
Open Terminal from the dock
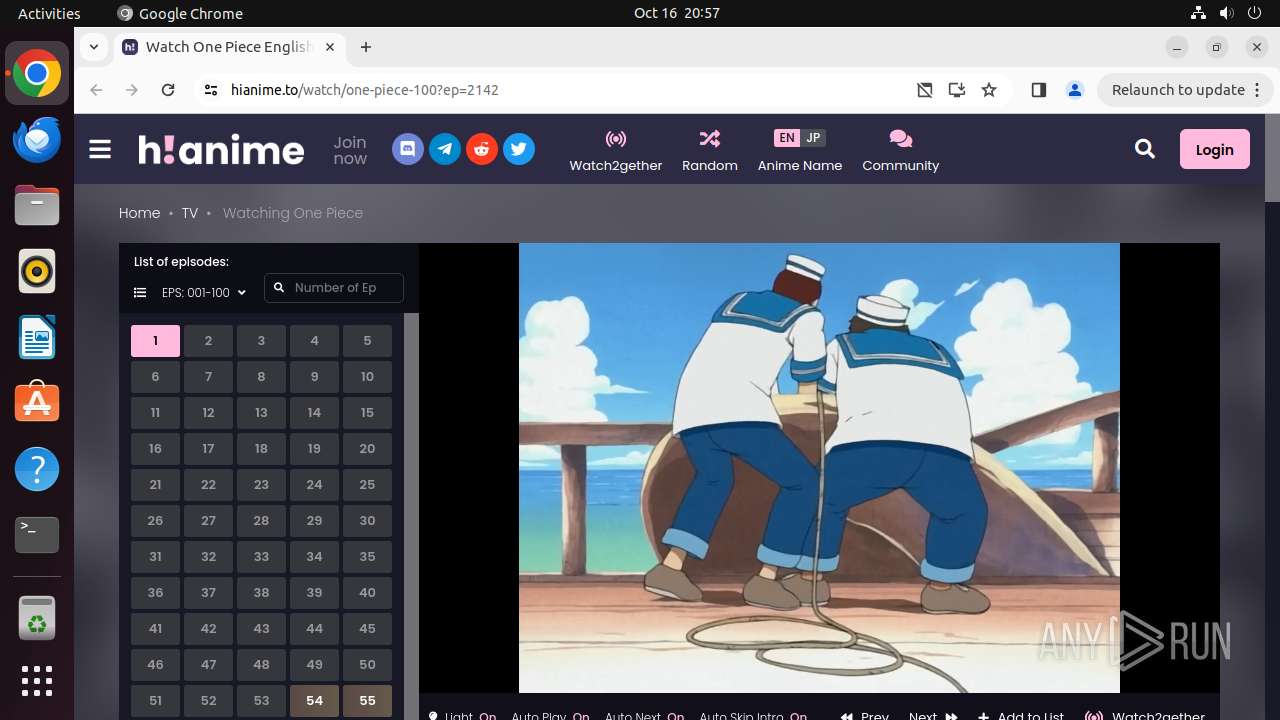pyautogui.click(x=37, y=535)
